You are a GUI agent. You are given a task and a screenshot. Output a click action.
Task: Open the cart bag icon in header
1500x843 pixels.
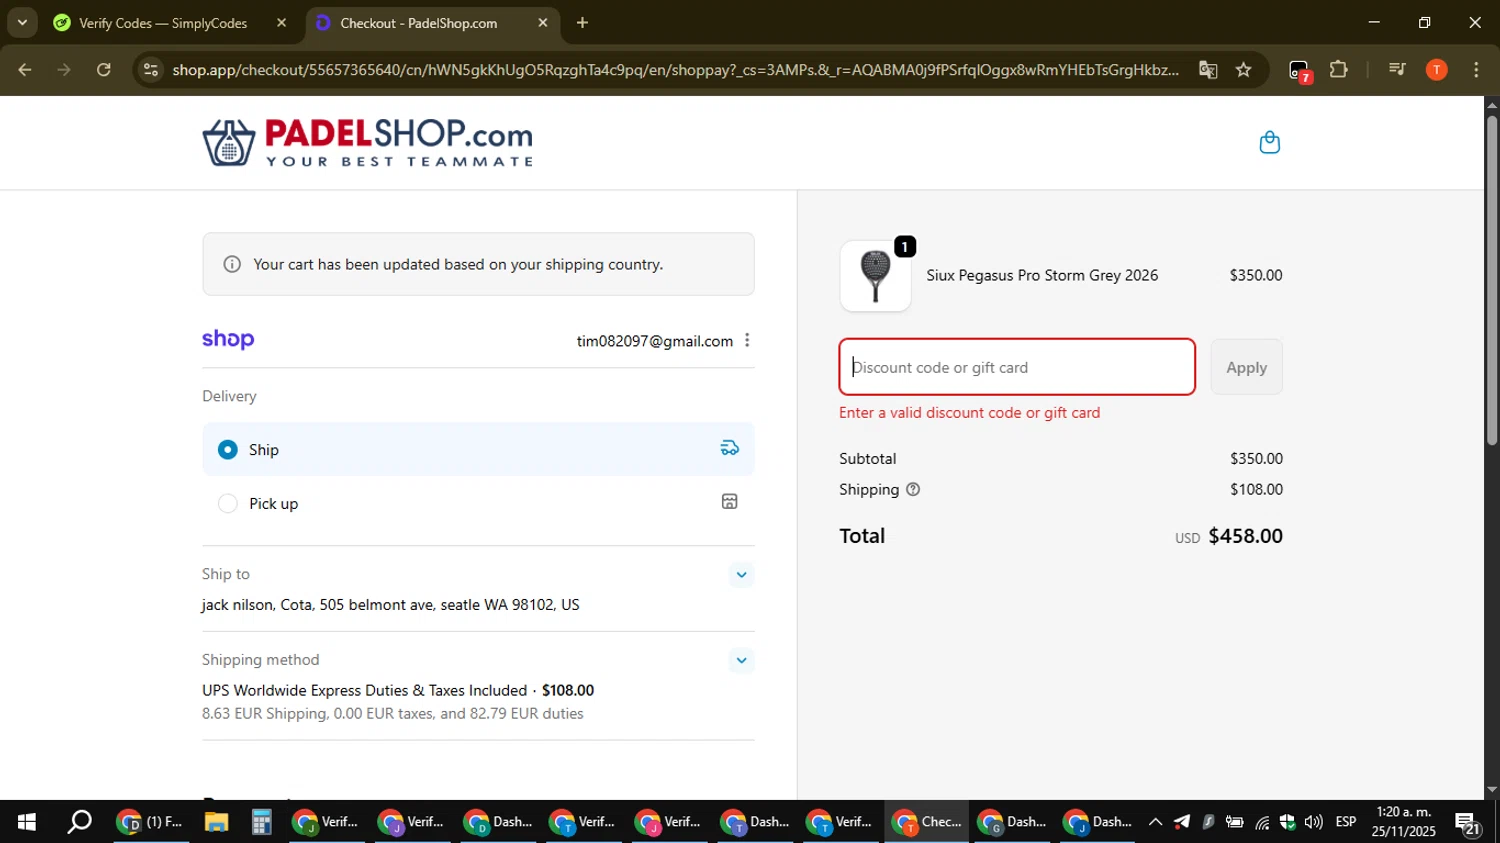click(1269, 143)
